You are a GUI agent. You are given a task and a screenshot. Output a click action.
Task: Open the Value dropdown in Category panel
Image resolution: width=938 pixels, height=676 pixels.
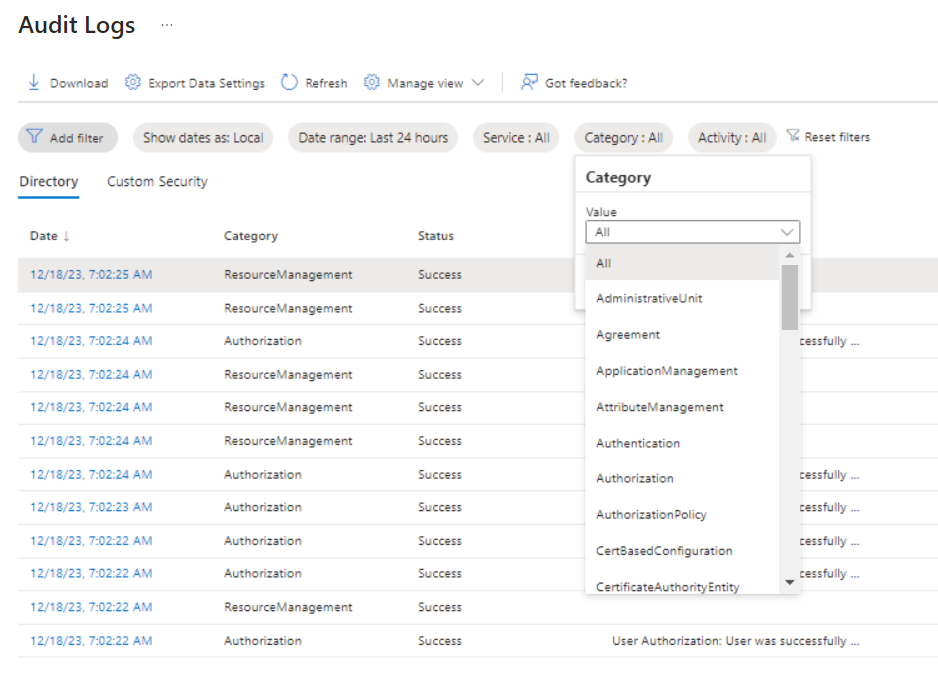(692, 231)
